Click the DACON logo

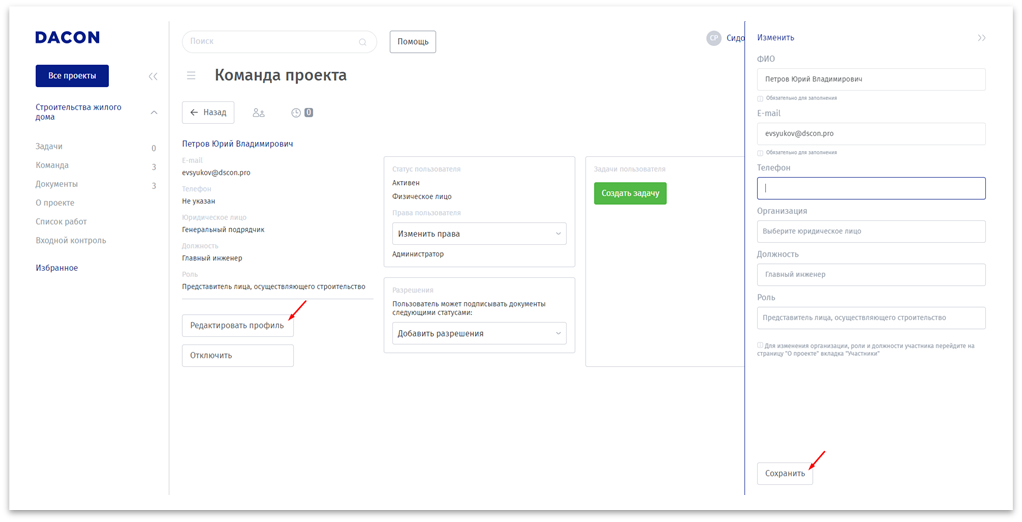67,38
